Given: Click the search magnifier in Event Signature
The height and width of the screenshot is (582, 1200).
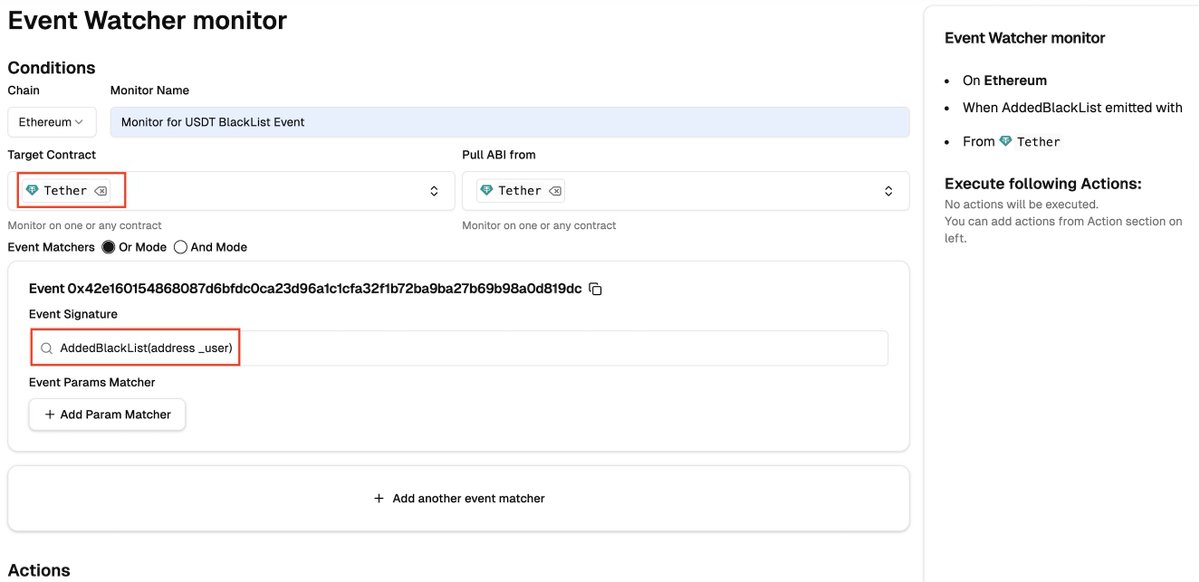Looking at the screenshot, I should coord(46,348).
